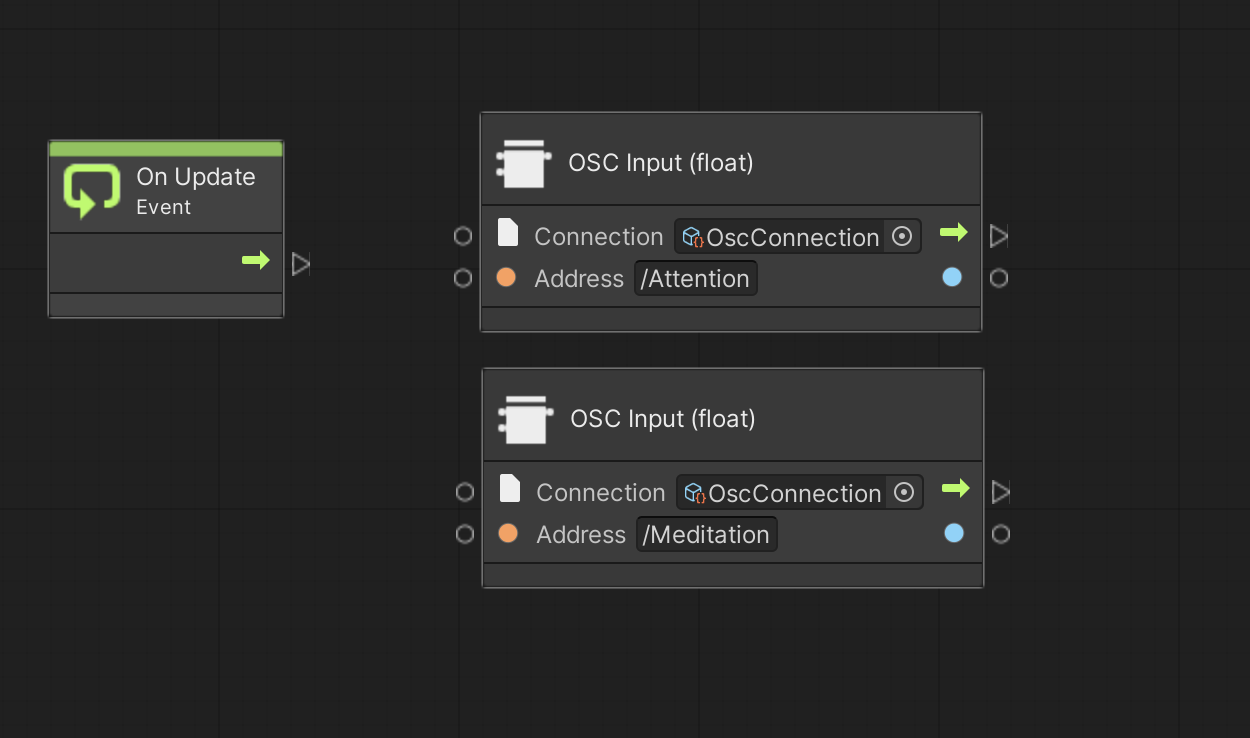The width and height of the screenshot is (1250, 738).
Task: Click Connection input port of /Meditation node
Action: click(464, 492)
